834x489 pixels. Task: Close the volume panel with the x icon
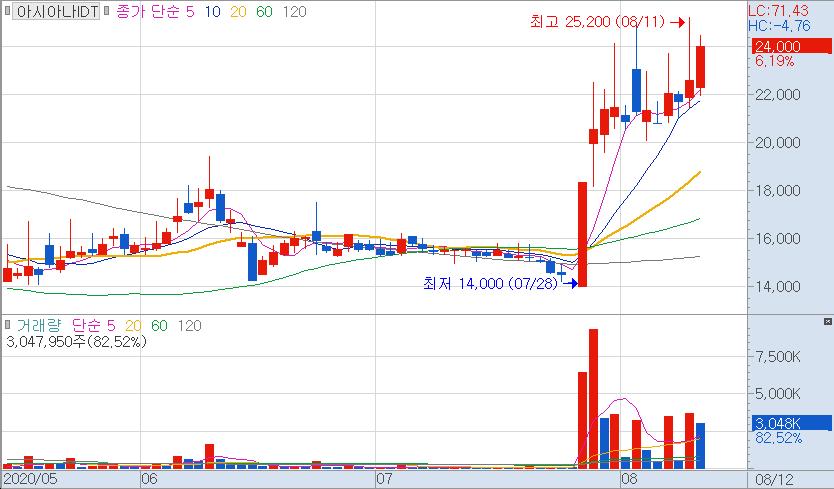(x=827, y=321)
